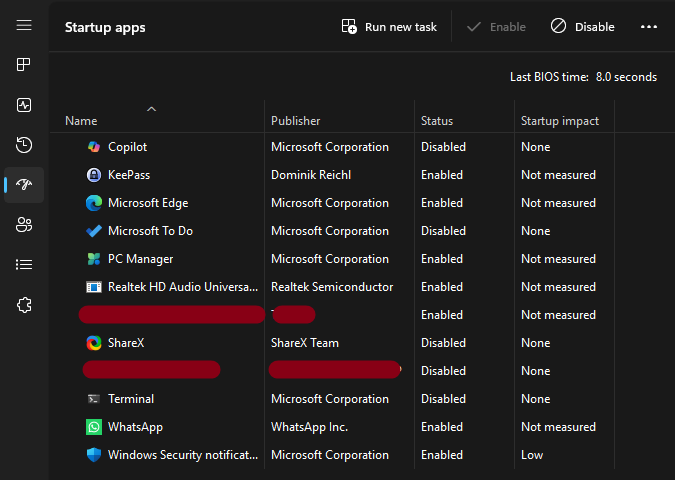Click the Microsoft To Do checkmark icon

[94, 231]
